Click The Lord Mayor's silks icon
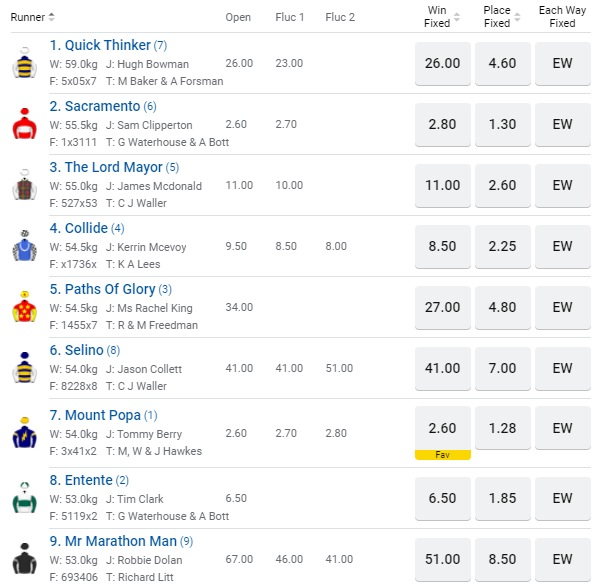Screen dimensions: 603x588 [x=24, y=186]
